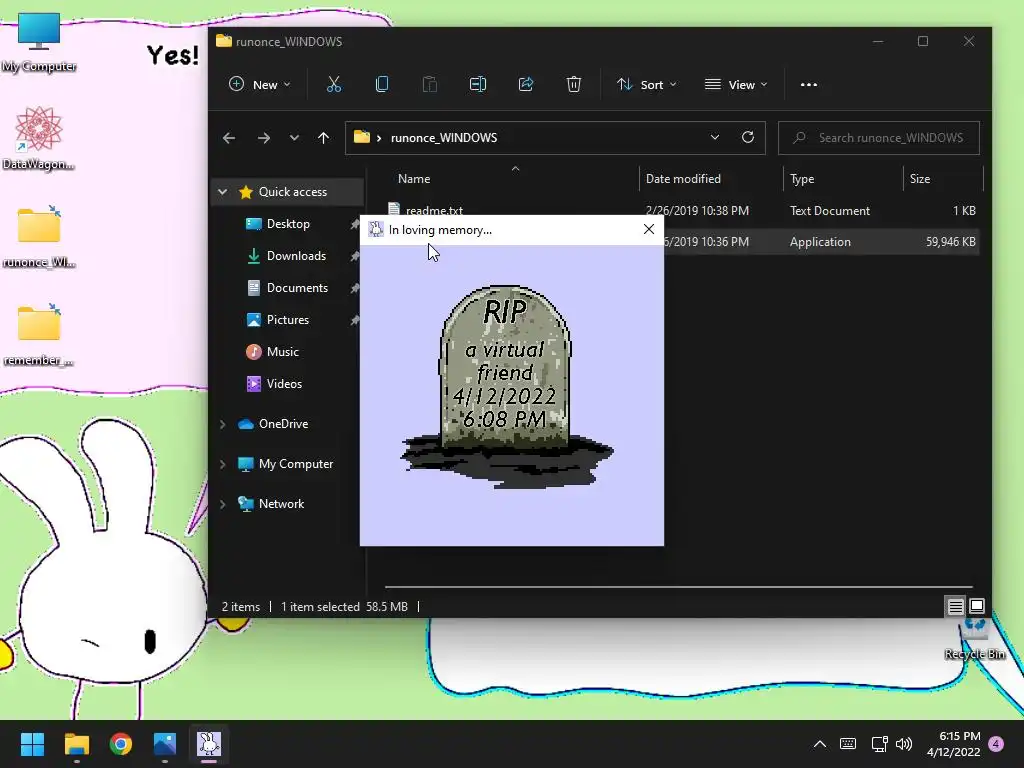This screenshot has width=1024, height=768.
Task: Open Recycle Bin on desktop
Action: pos(975,640)
